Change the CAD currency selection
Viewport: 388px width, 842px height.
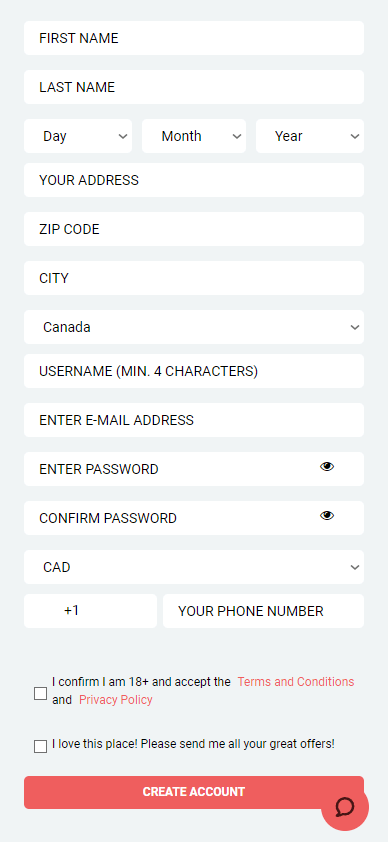(x=194, y=567)
